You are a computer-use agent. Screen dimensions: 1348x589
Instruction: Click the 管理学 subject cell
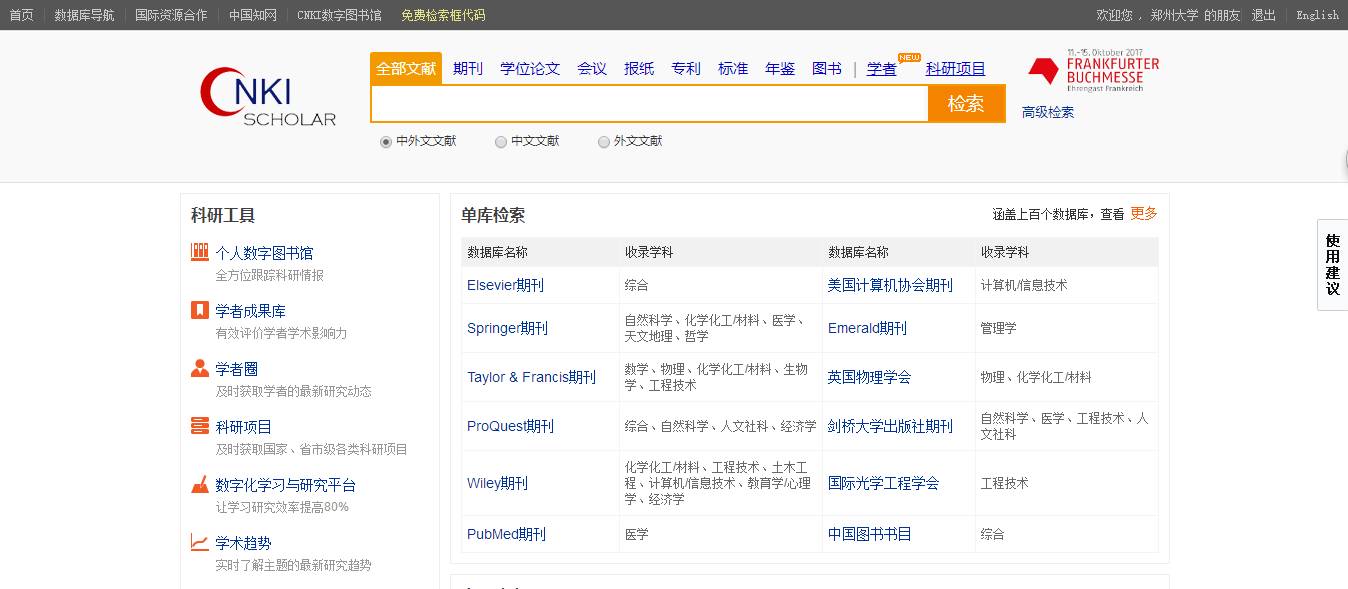pyautogui.click(x=998, y=328)
